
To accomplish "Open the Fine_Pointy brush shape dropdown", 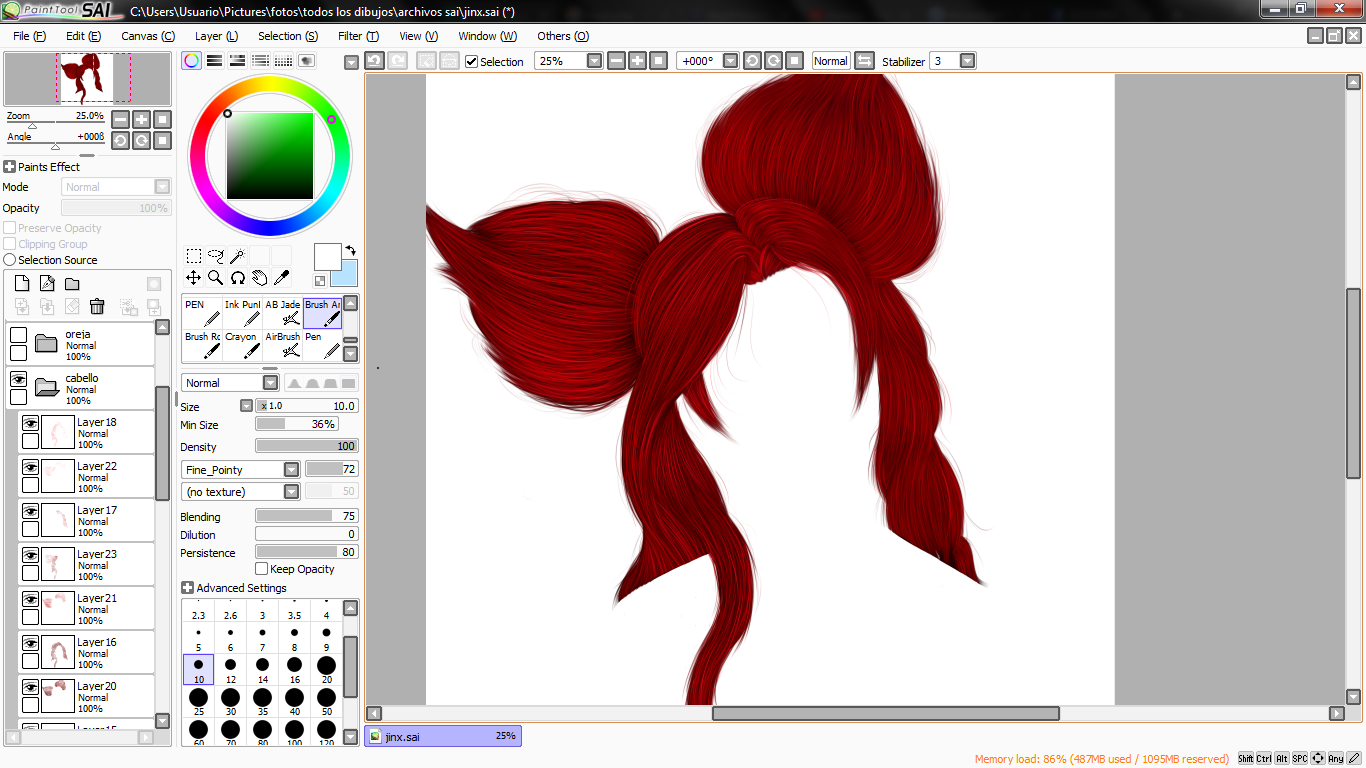I will (291, 470).
